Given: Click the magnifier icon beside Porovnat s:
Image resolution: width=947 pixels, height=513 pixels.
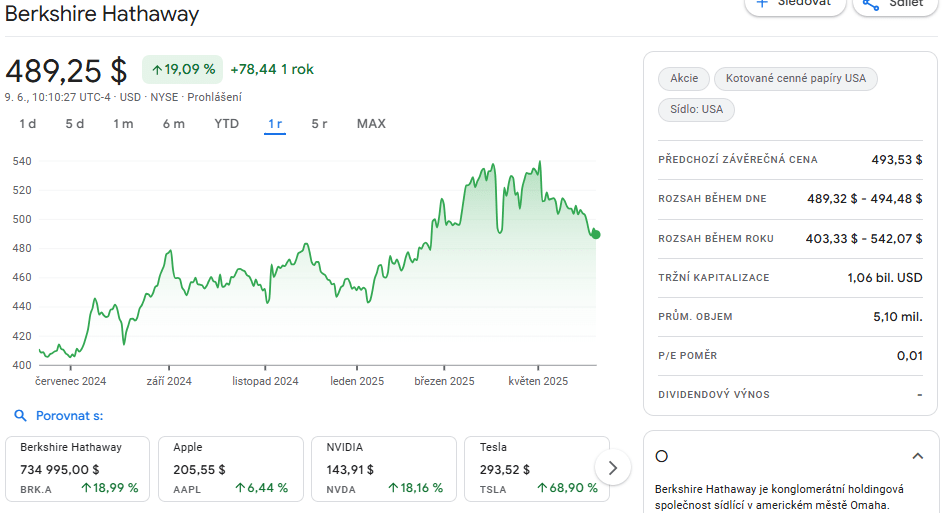Looking at the screenshot, I should [21, 416].
